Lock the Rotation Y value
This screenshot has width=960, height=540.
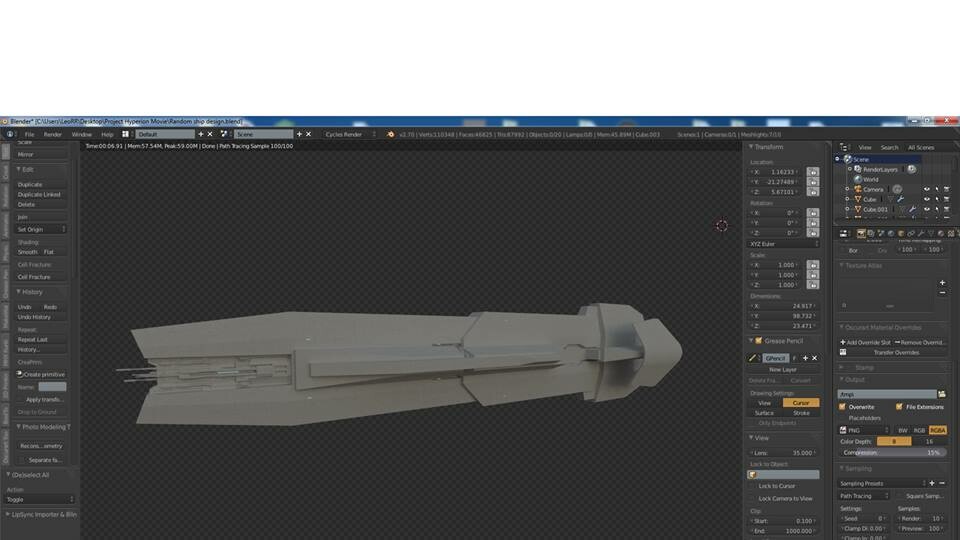[812, 223]
